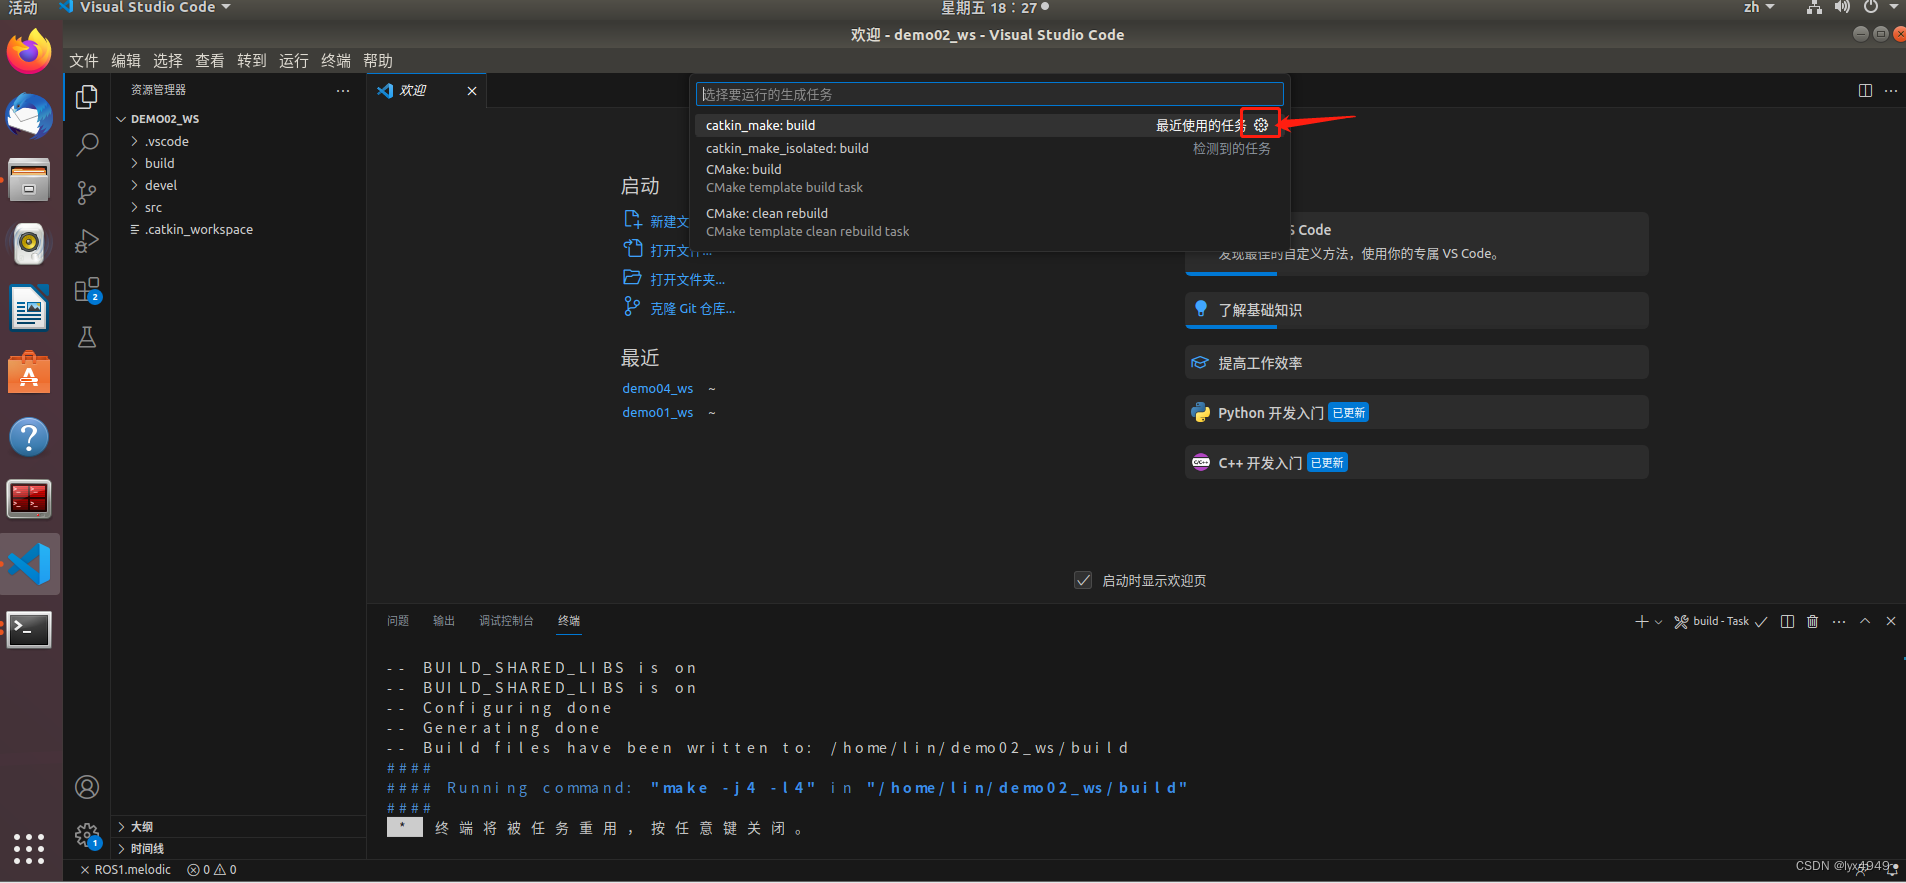Screen dimensions: 1906x883
Task: Open editor More Actions ellipsis
Action: click(1890, 90)
